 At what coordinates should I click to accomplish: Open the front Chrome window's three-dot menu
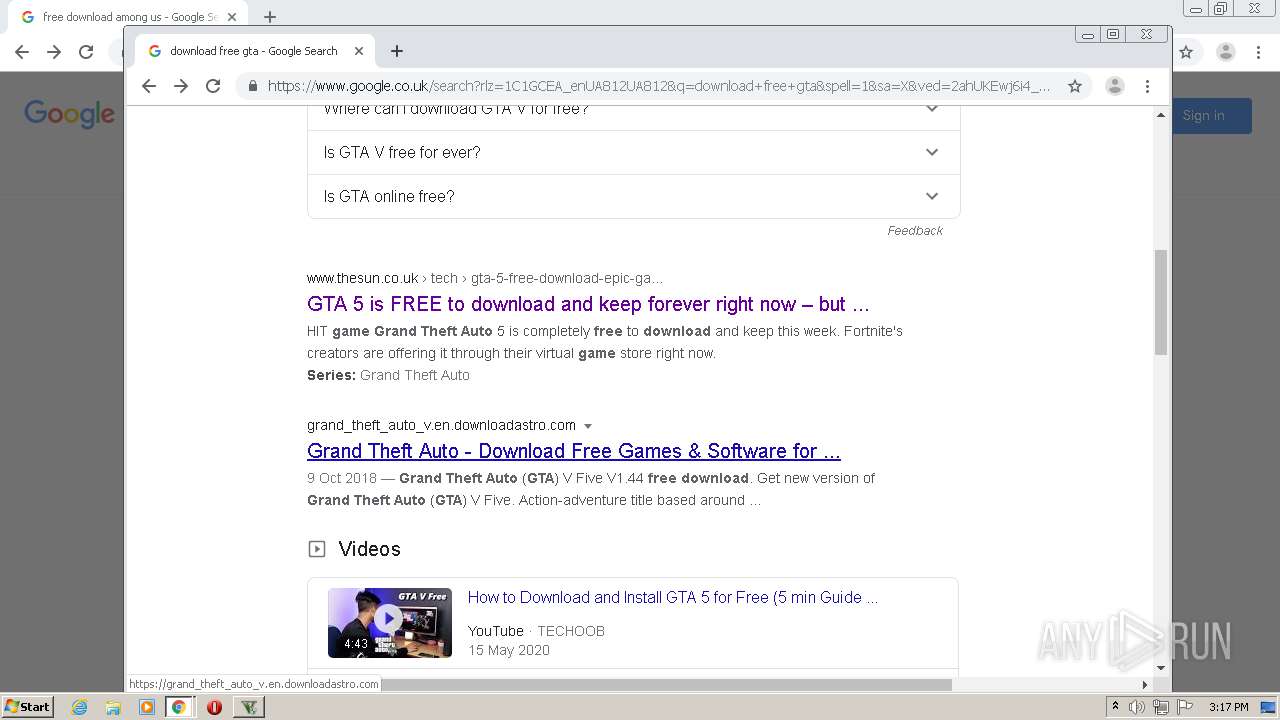1148,86
